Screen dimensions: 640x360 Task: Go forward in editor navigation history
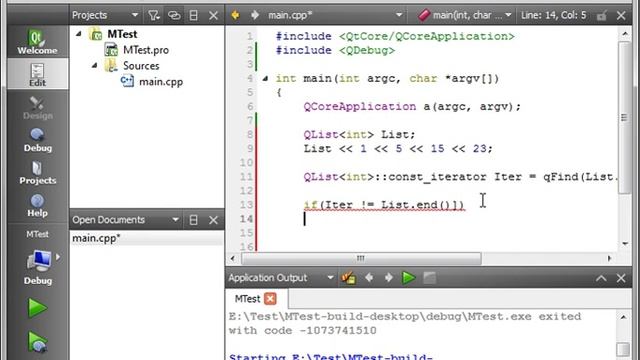pyautogui.click(x=255, y=16)
